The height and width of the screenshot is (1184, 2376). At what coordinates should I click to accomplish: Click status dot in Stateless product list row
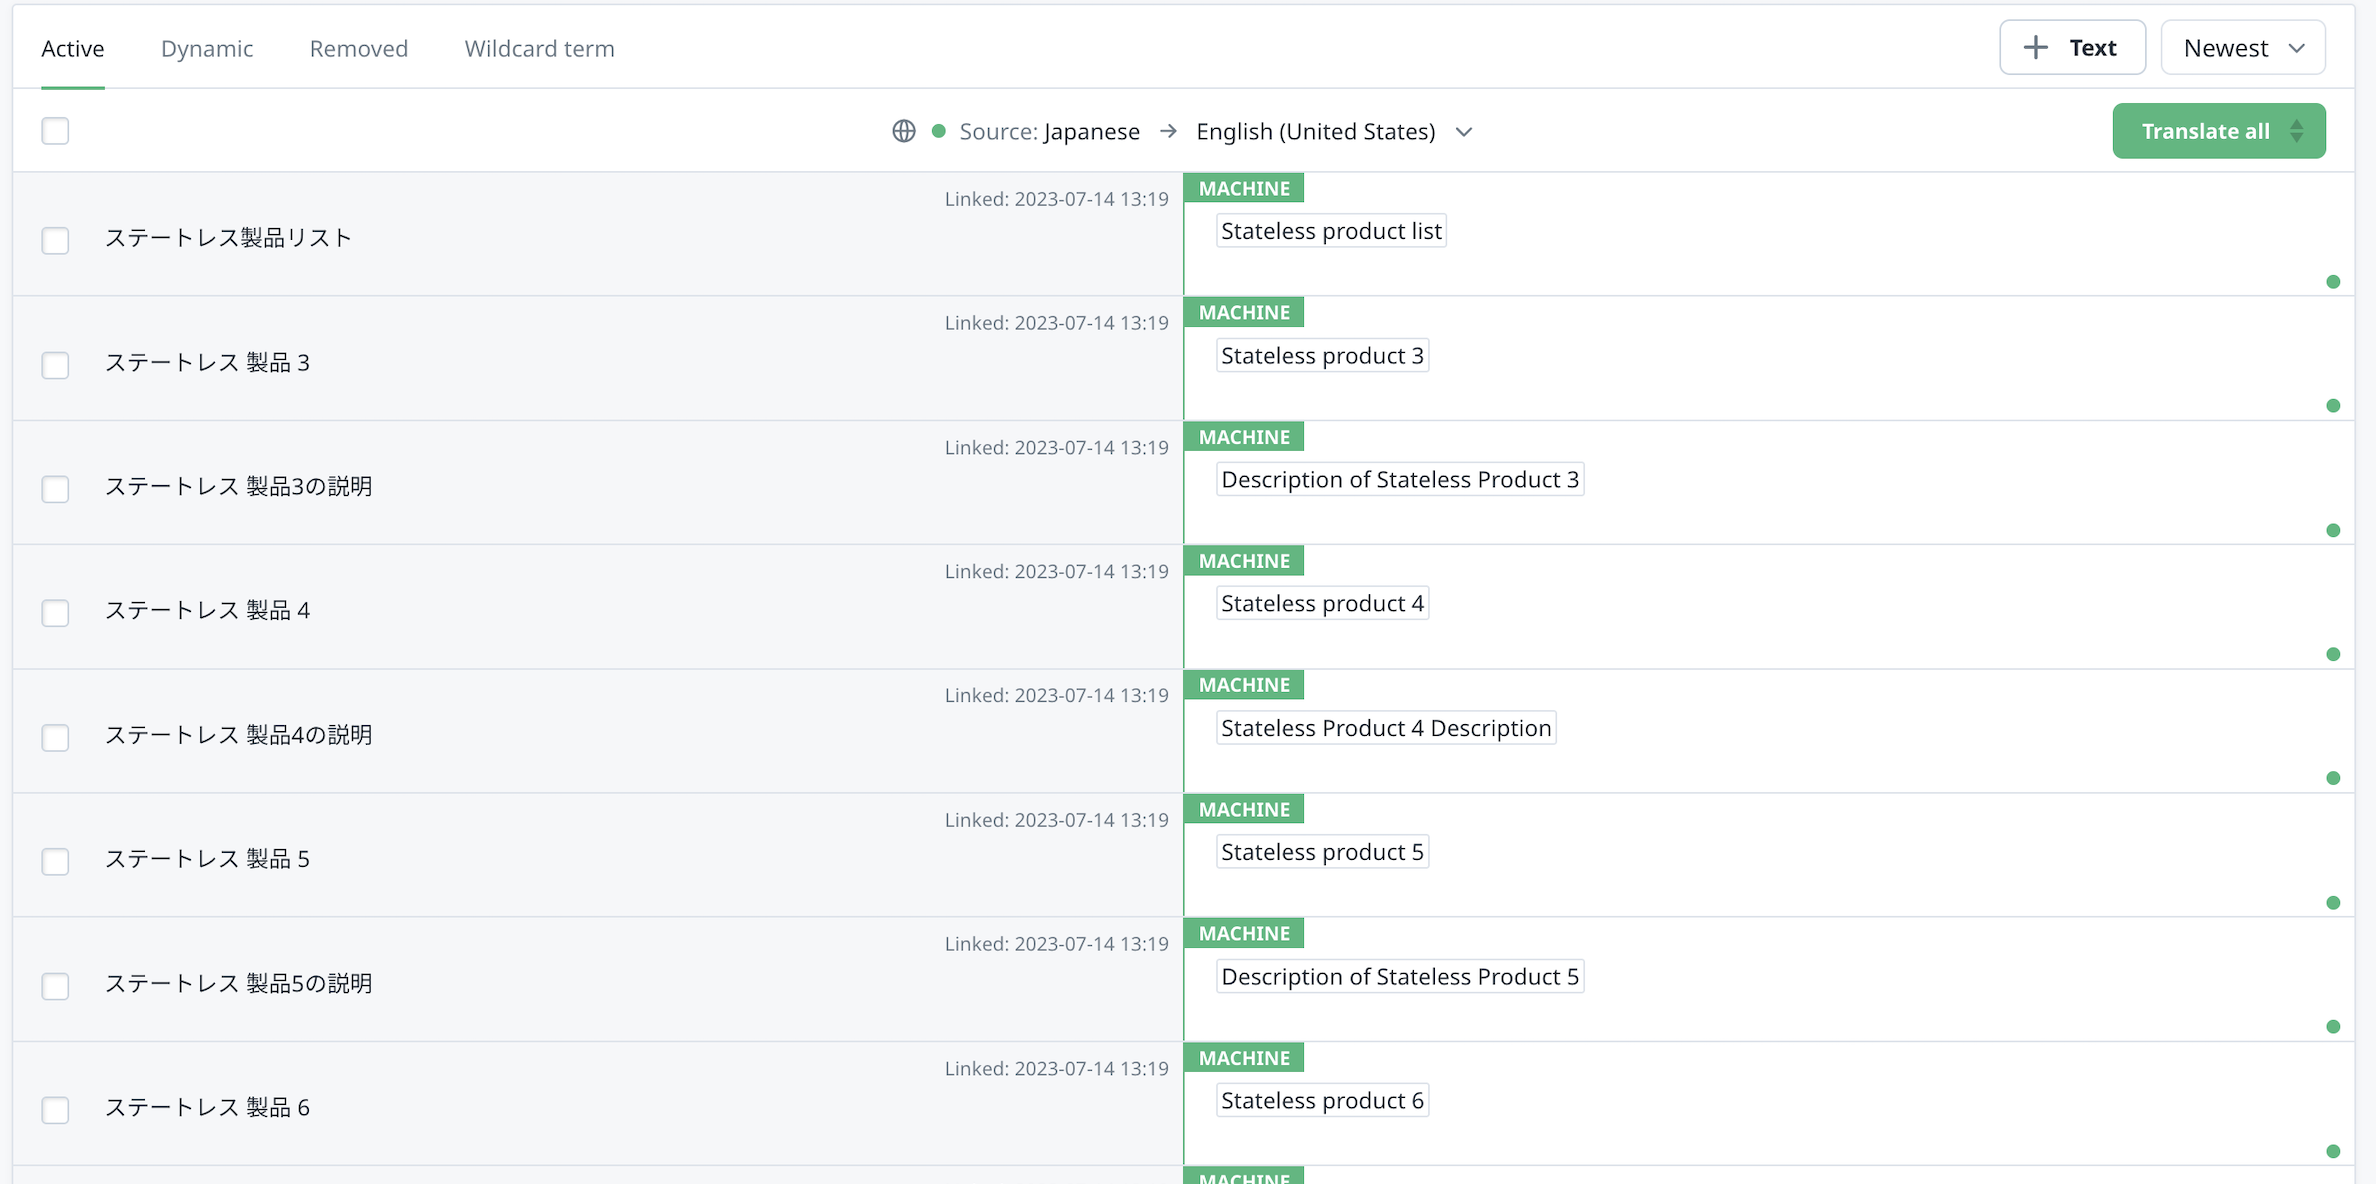2333,282
